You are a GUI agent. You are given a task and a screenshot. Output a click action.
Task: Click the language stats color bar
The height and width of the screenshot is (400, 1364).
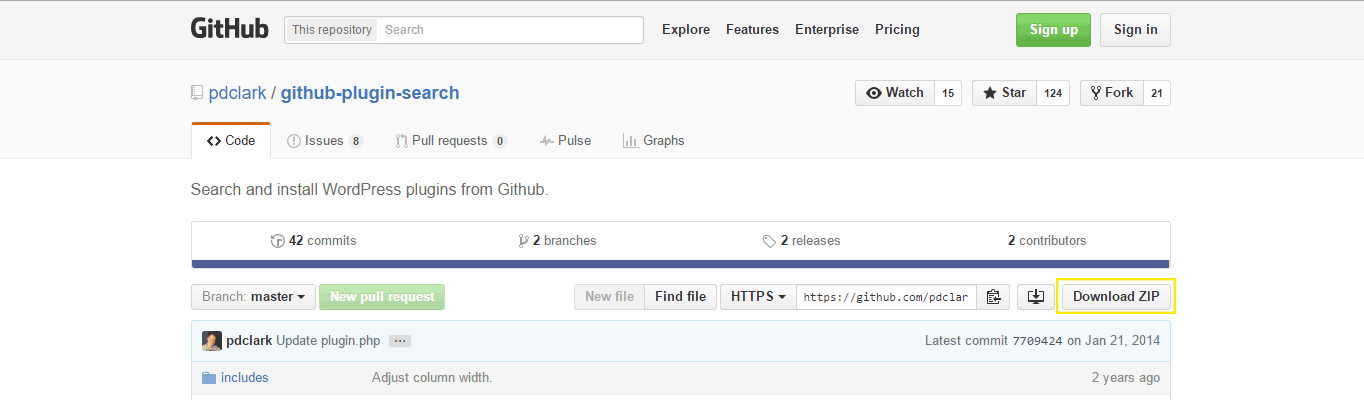680,264
